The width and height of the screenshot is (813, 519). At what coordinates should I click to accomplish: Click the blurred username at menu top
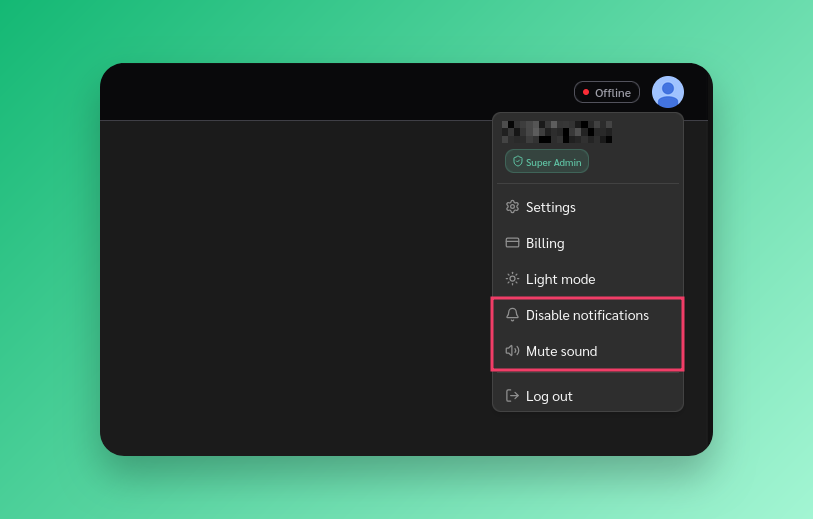[557, 132]
